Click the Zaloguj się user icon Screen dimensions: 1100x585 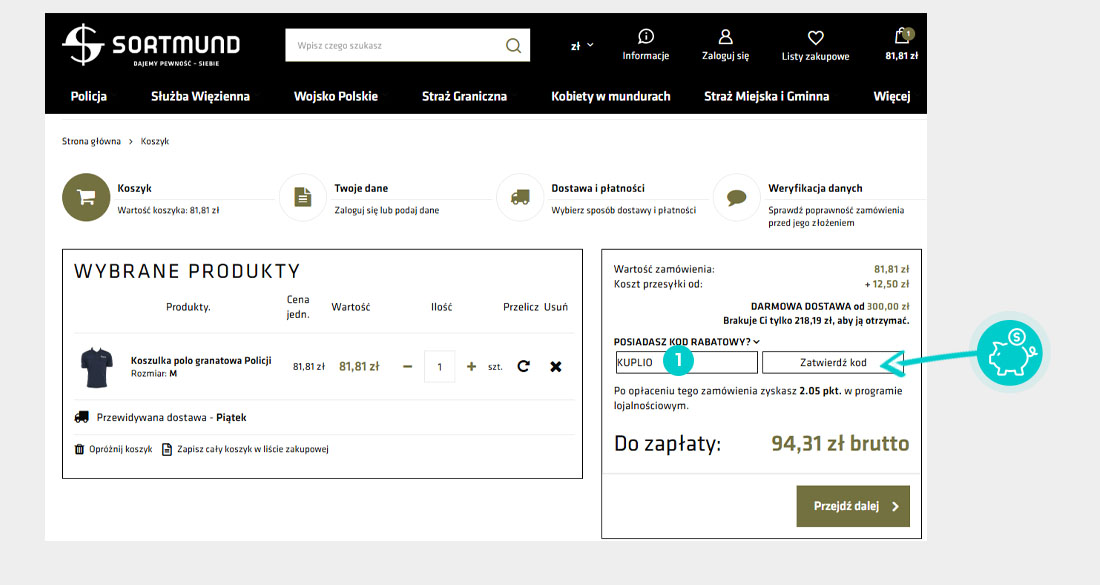click(725, 37)
